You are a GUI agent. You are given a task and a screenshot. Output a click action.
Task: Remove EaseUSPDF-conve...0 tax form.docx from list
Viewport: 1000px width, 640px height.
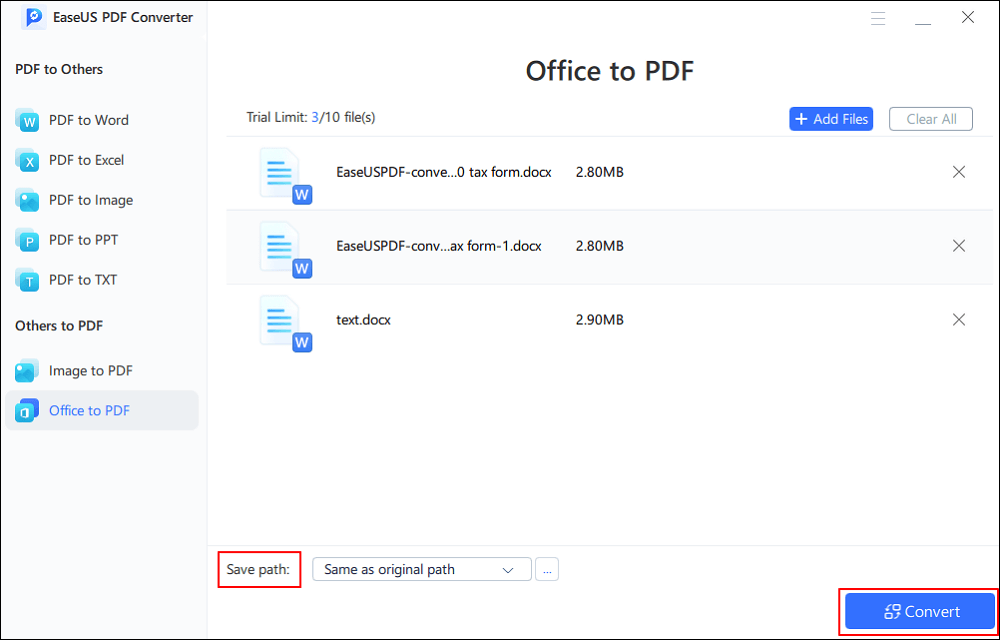(958, 171)
